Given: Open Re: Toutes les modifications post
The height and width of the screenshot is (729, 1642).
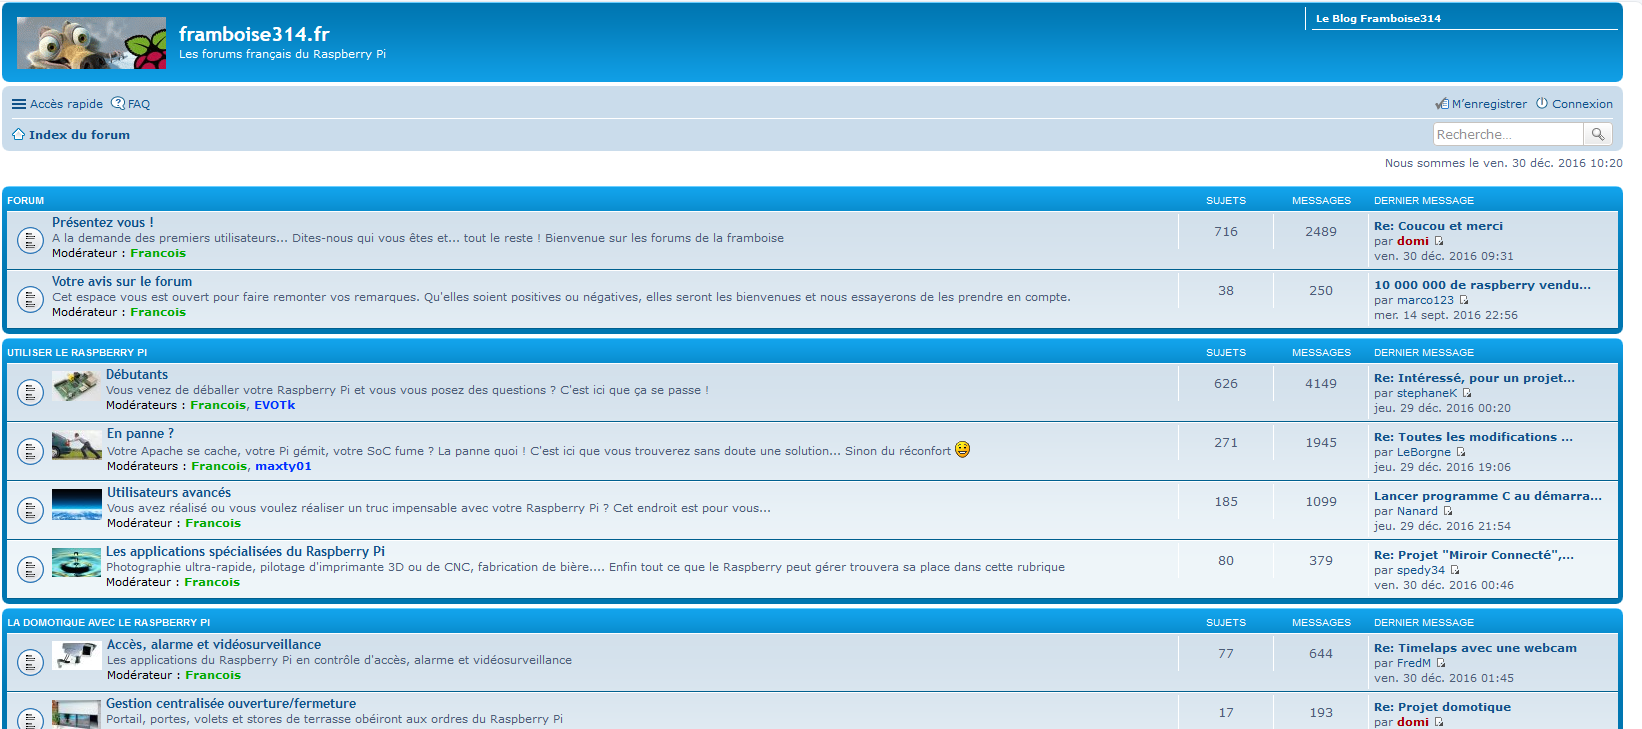Looking at the screenshot, I should click(1473, 437).
